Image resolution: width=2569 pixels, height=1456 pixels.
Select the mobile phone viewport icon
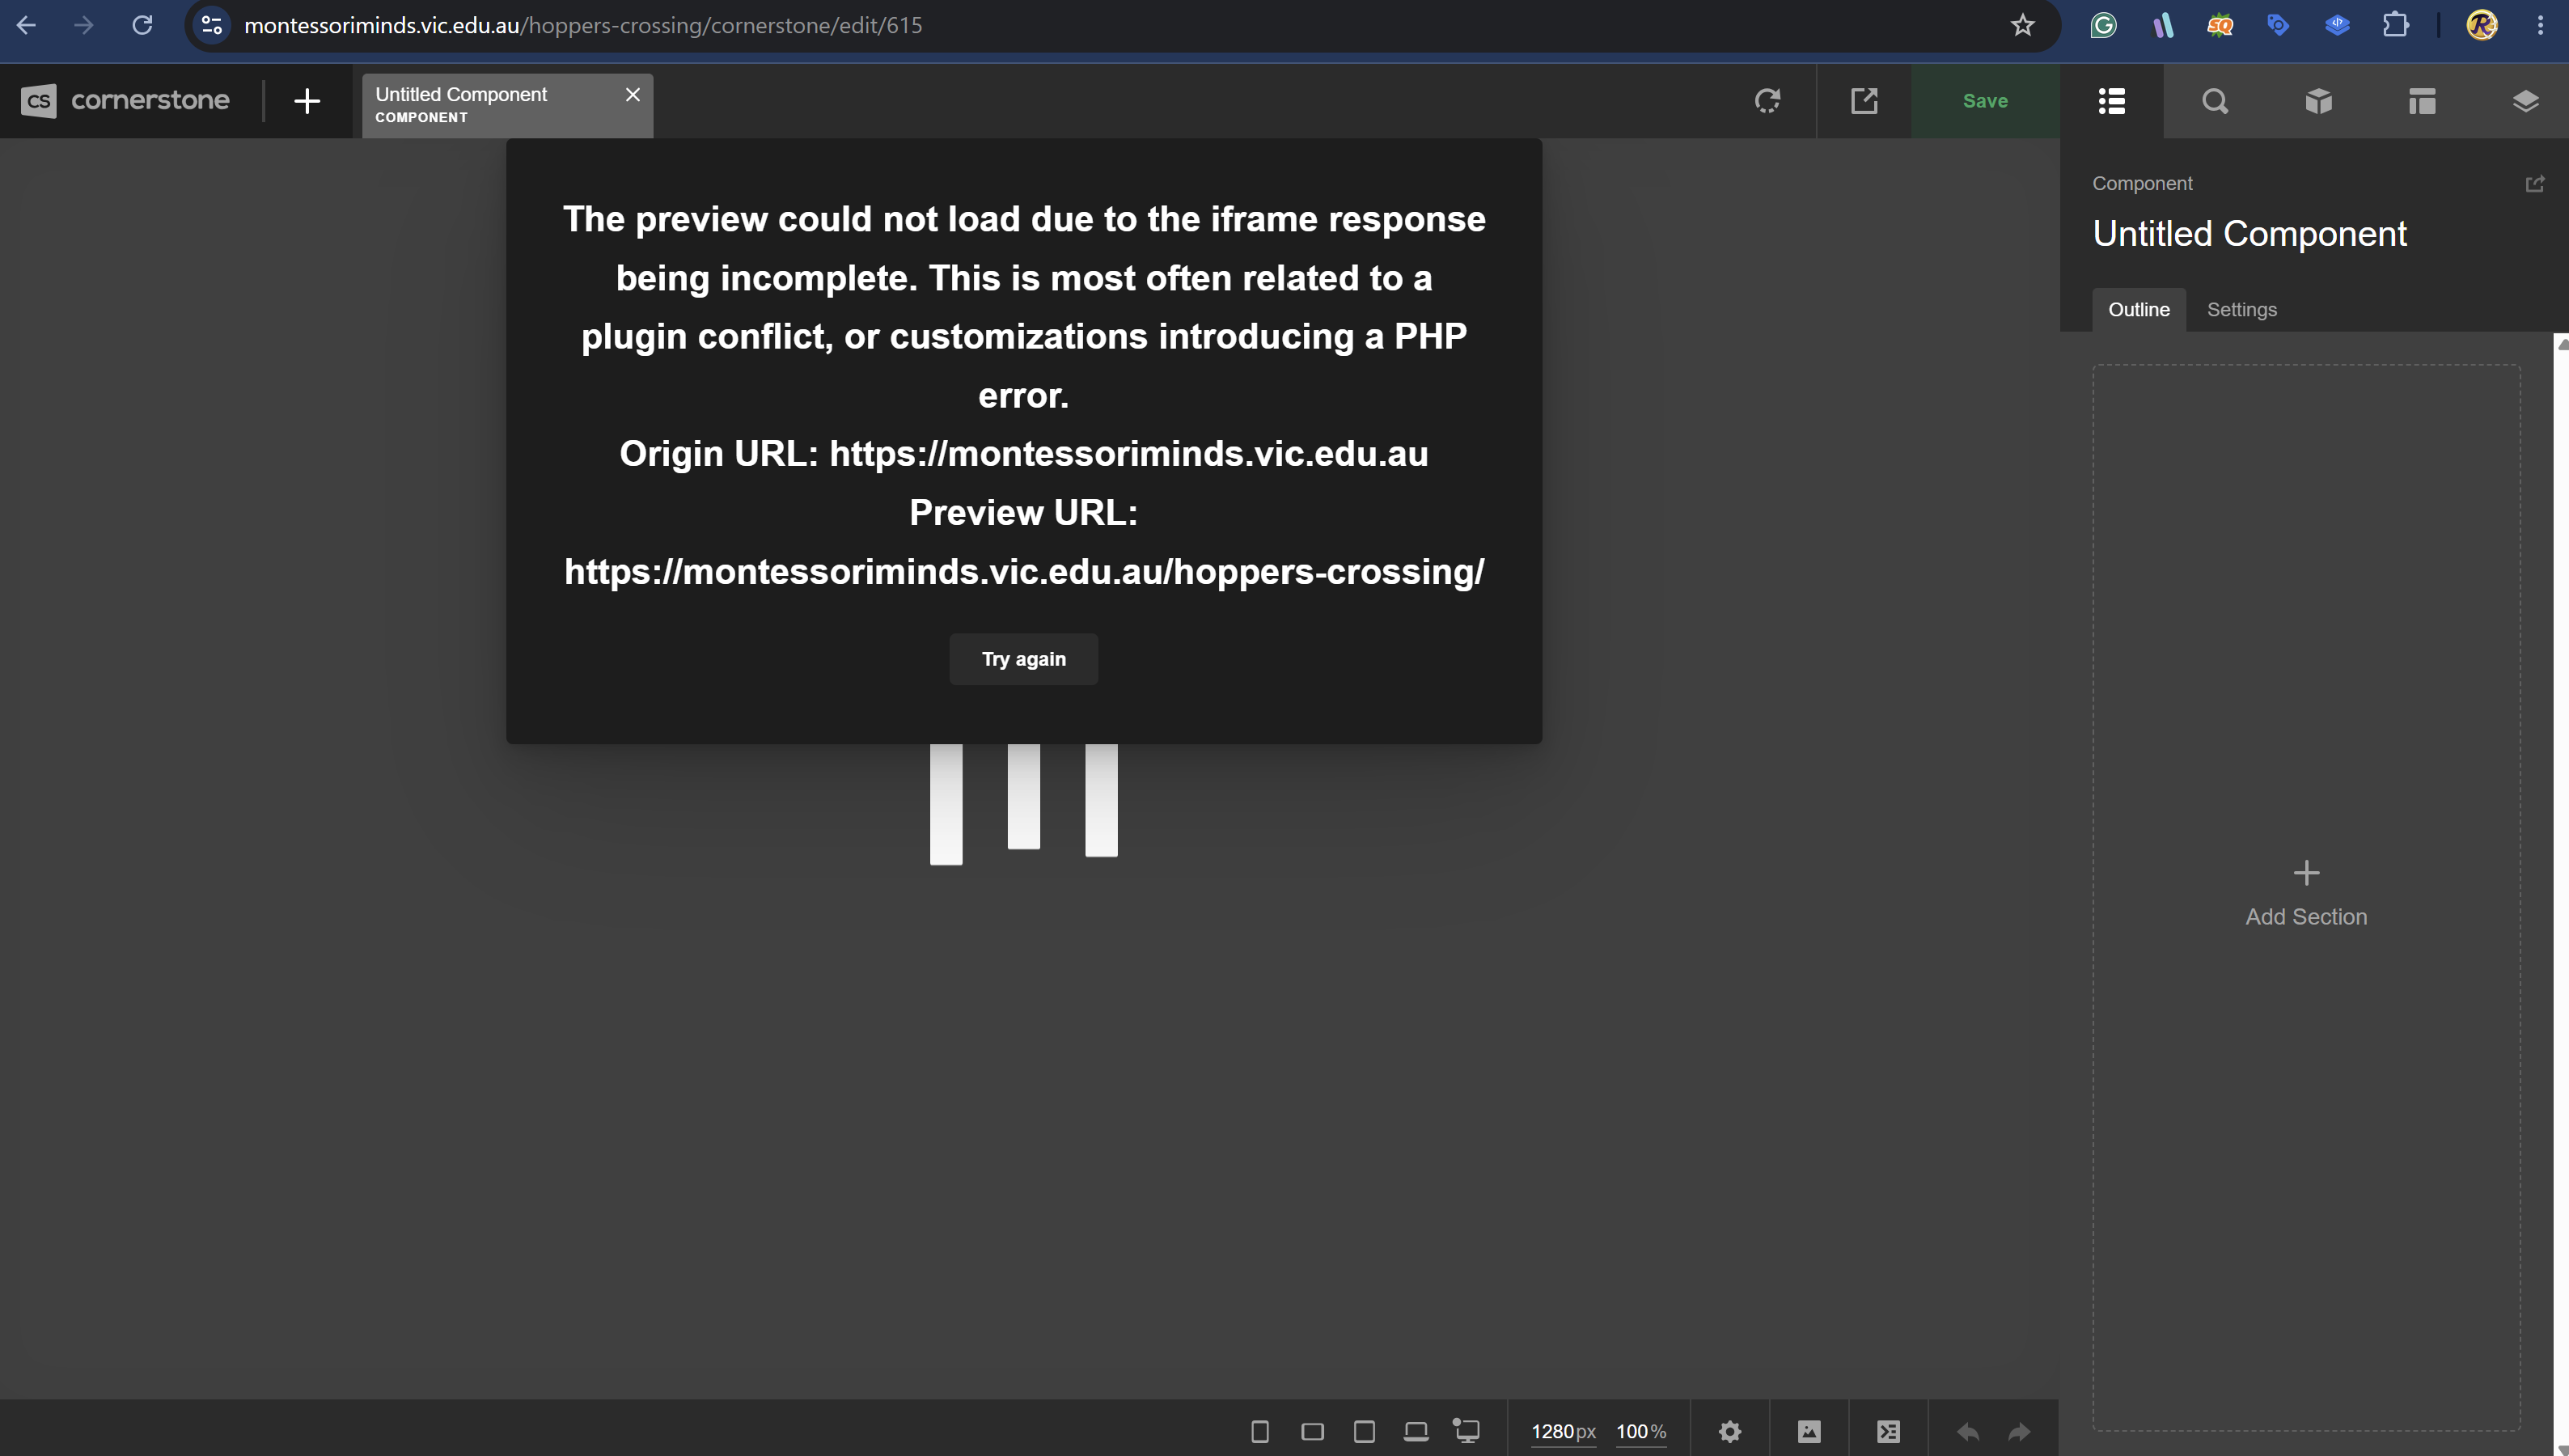coord(1260,1431)
